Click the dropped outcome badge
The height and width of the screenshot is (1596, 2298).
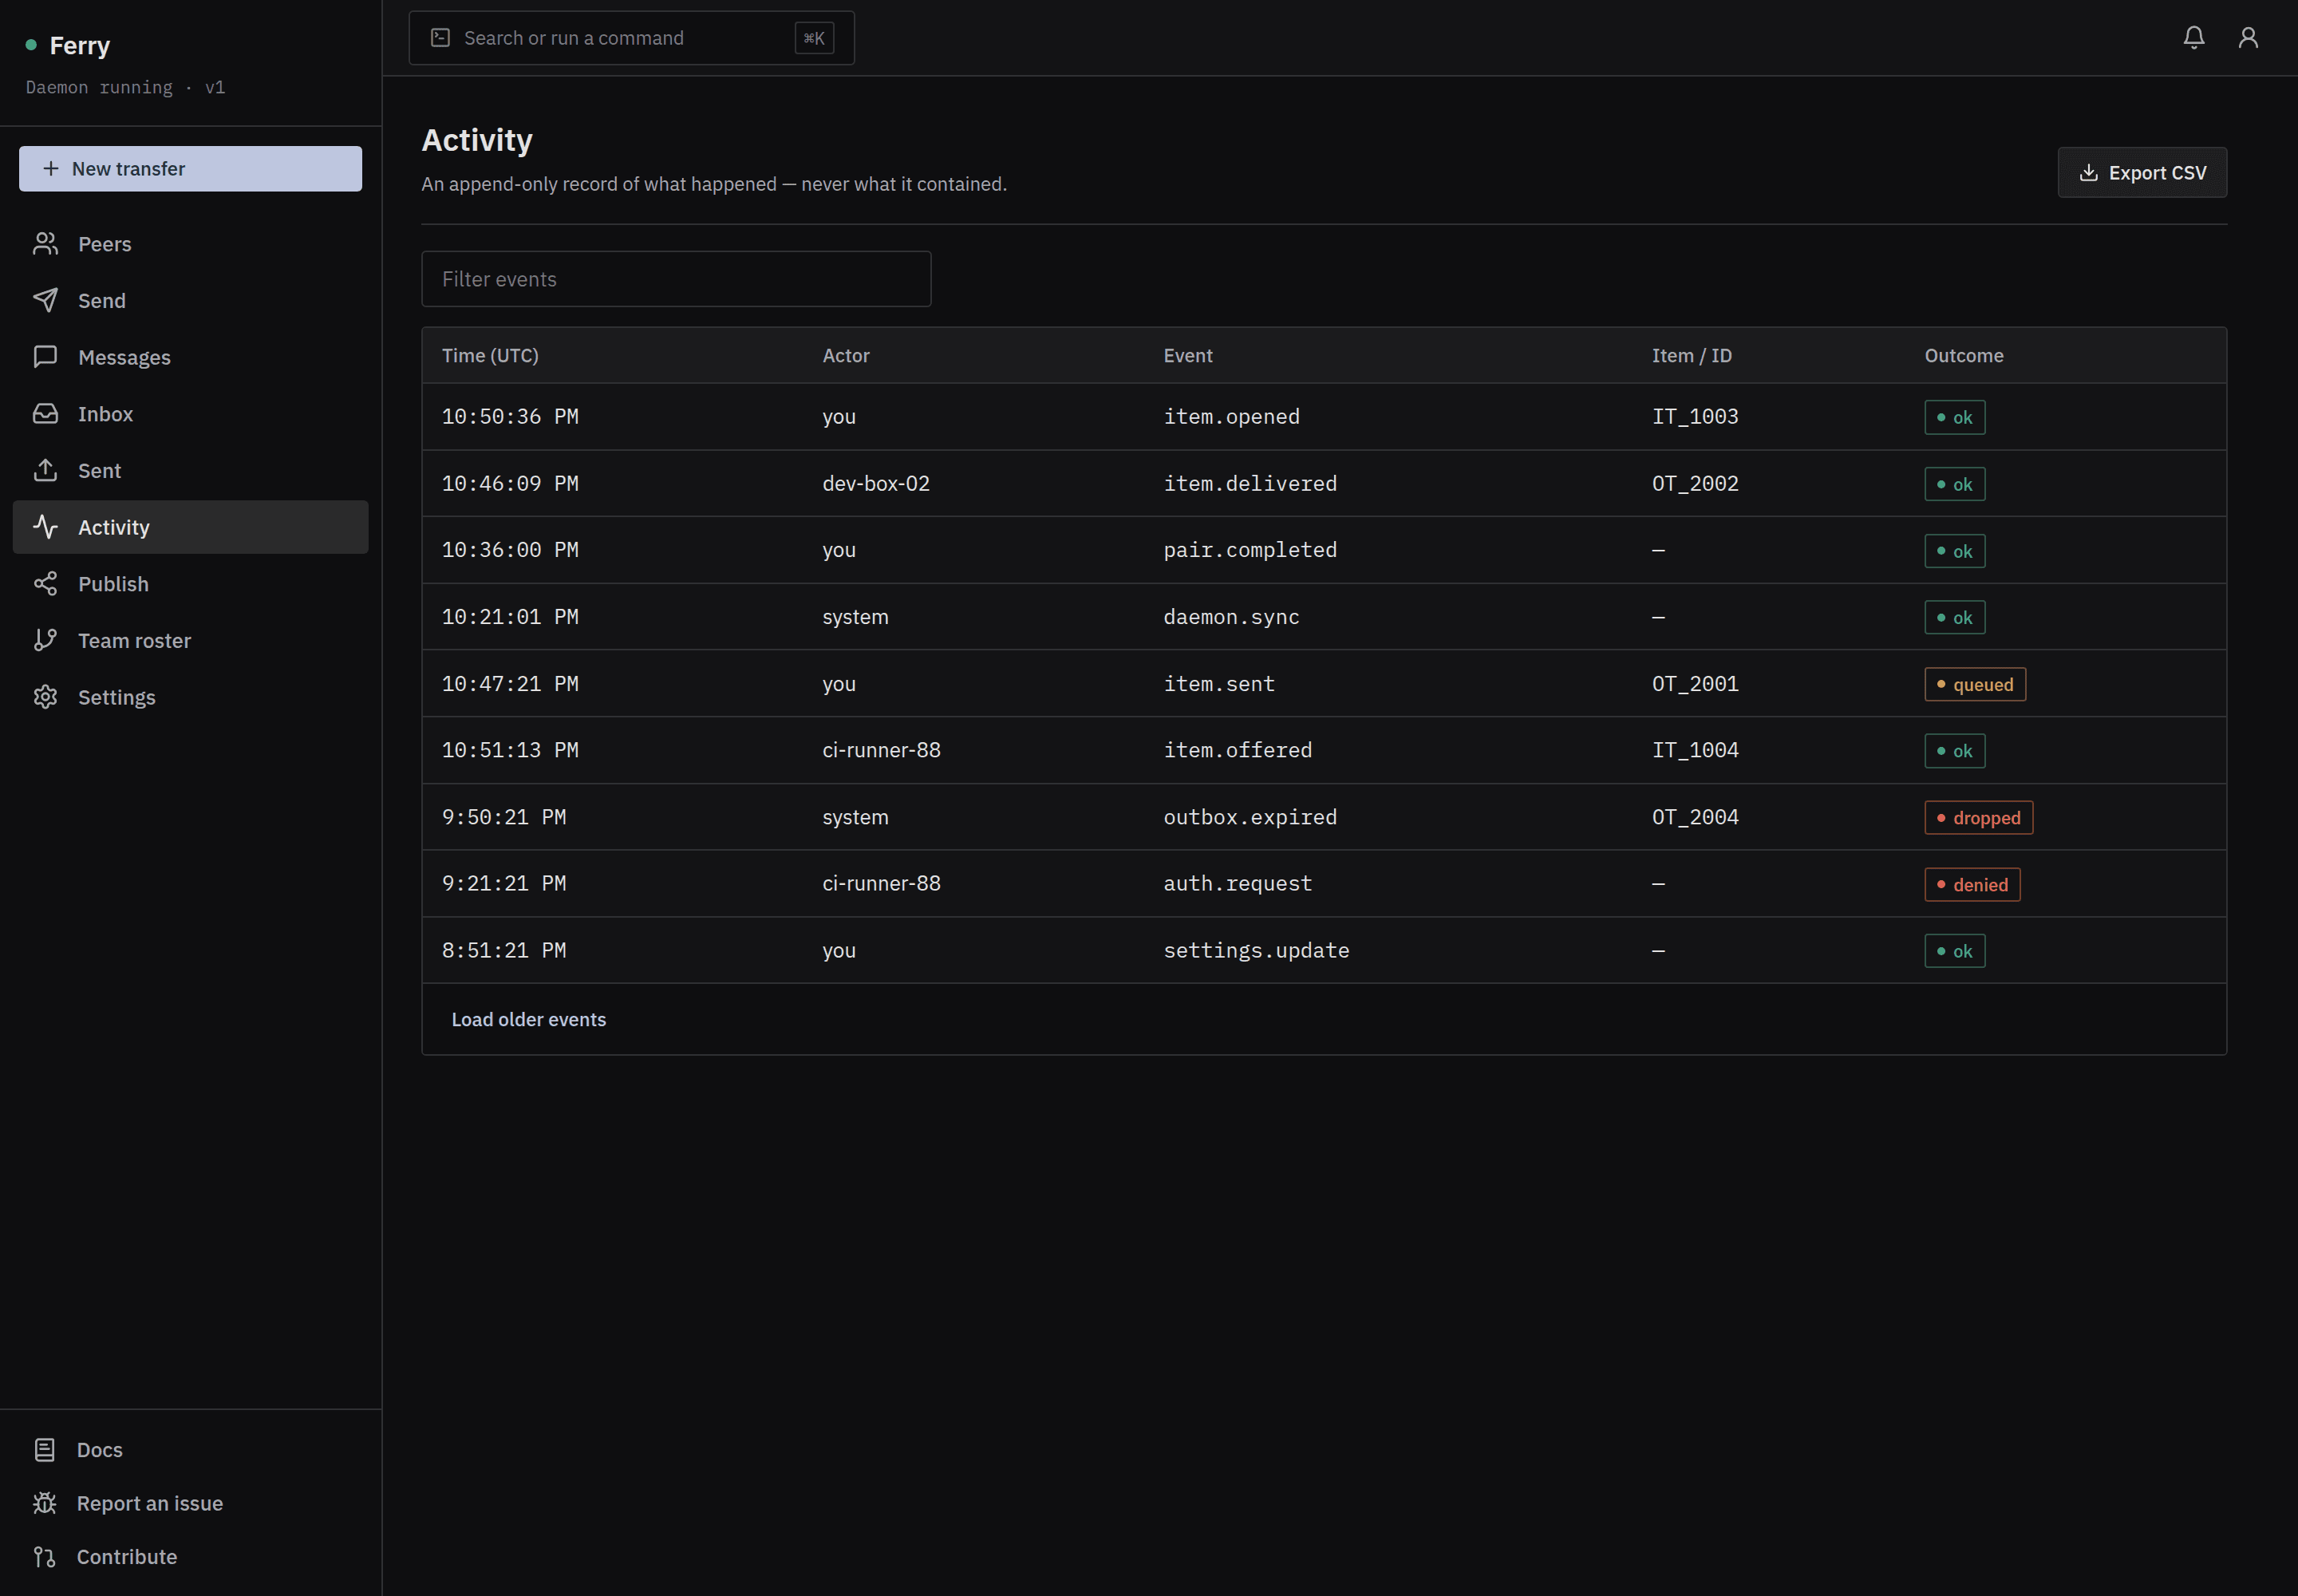(1978, 818)
